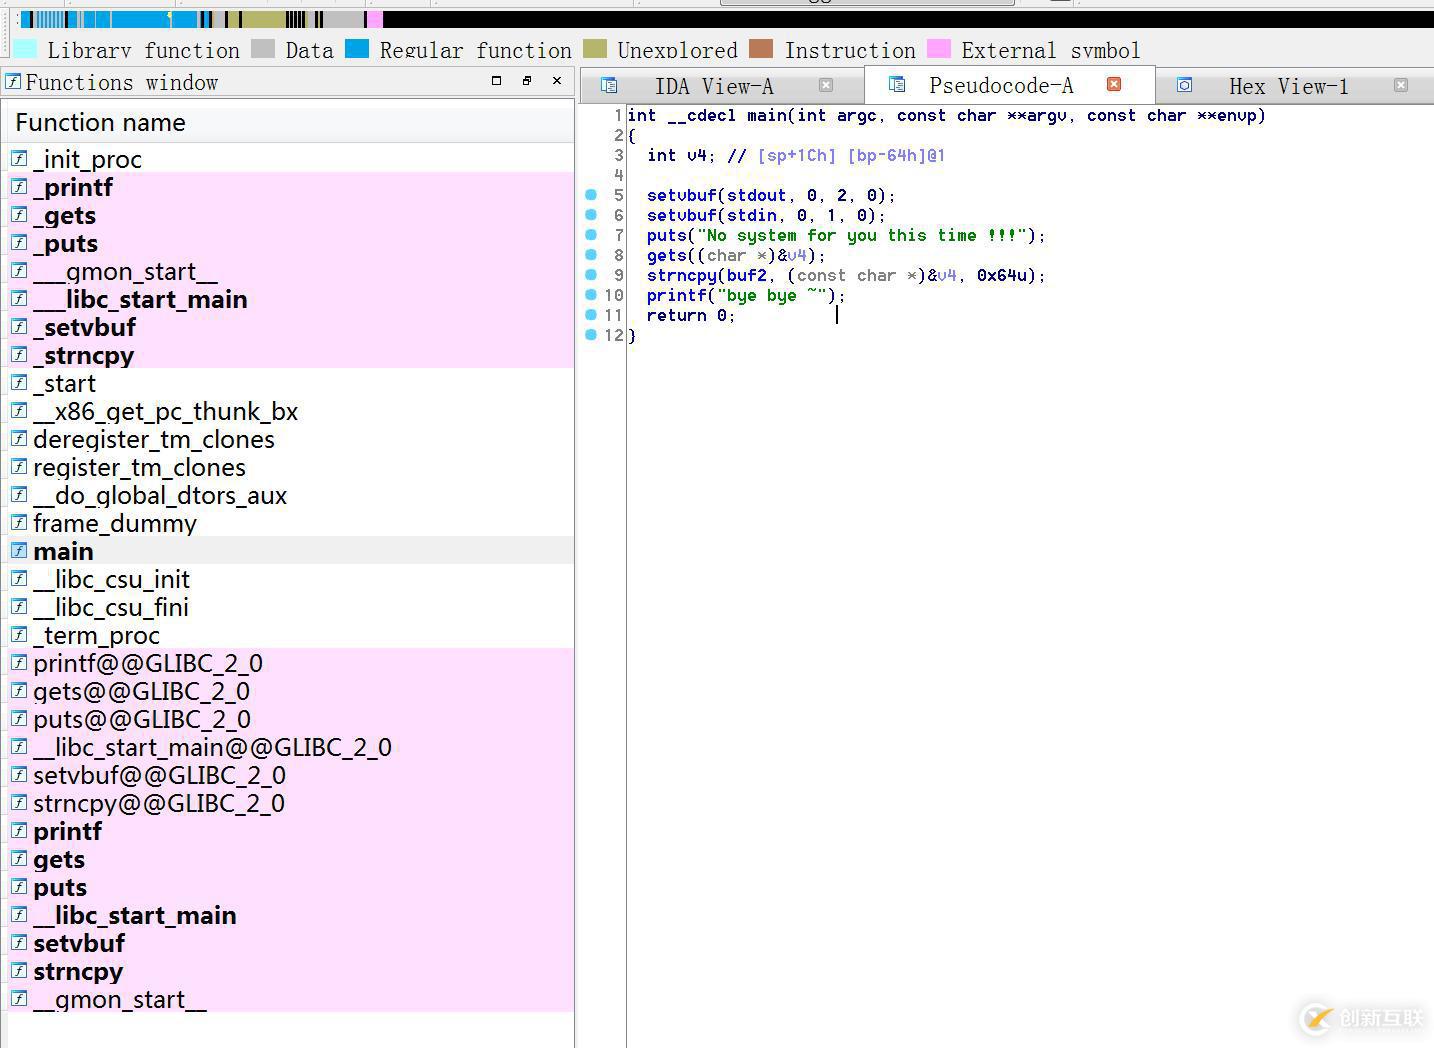Image resolution: width=1434 pixels, height=1048 pixels.
Task: Click the function icon beside main
Action: click(19, 550)
